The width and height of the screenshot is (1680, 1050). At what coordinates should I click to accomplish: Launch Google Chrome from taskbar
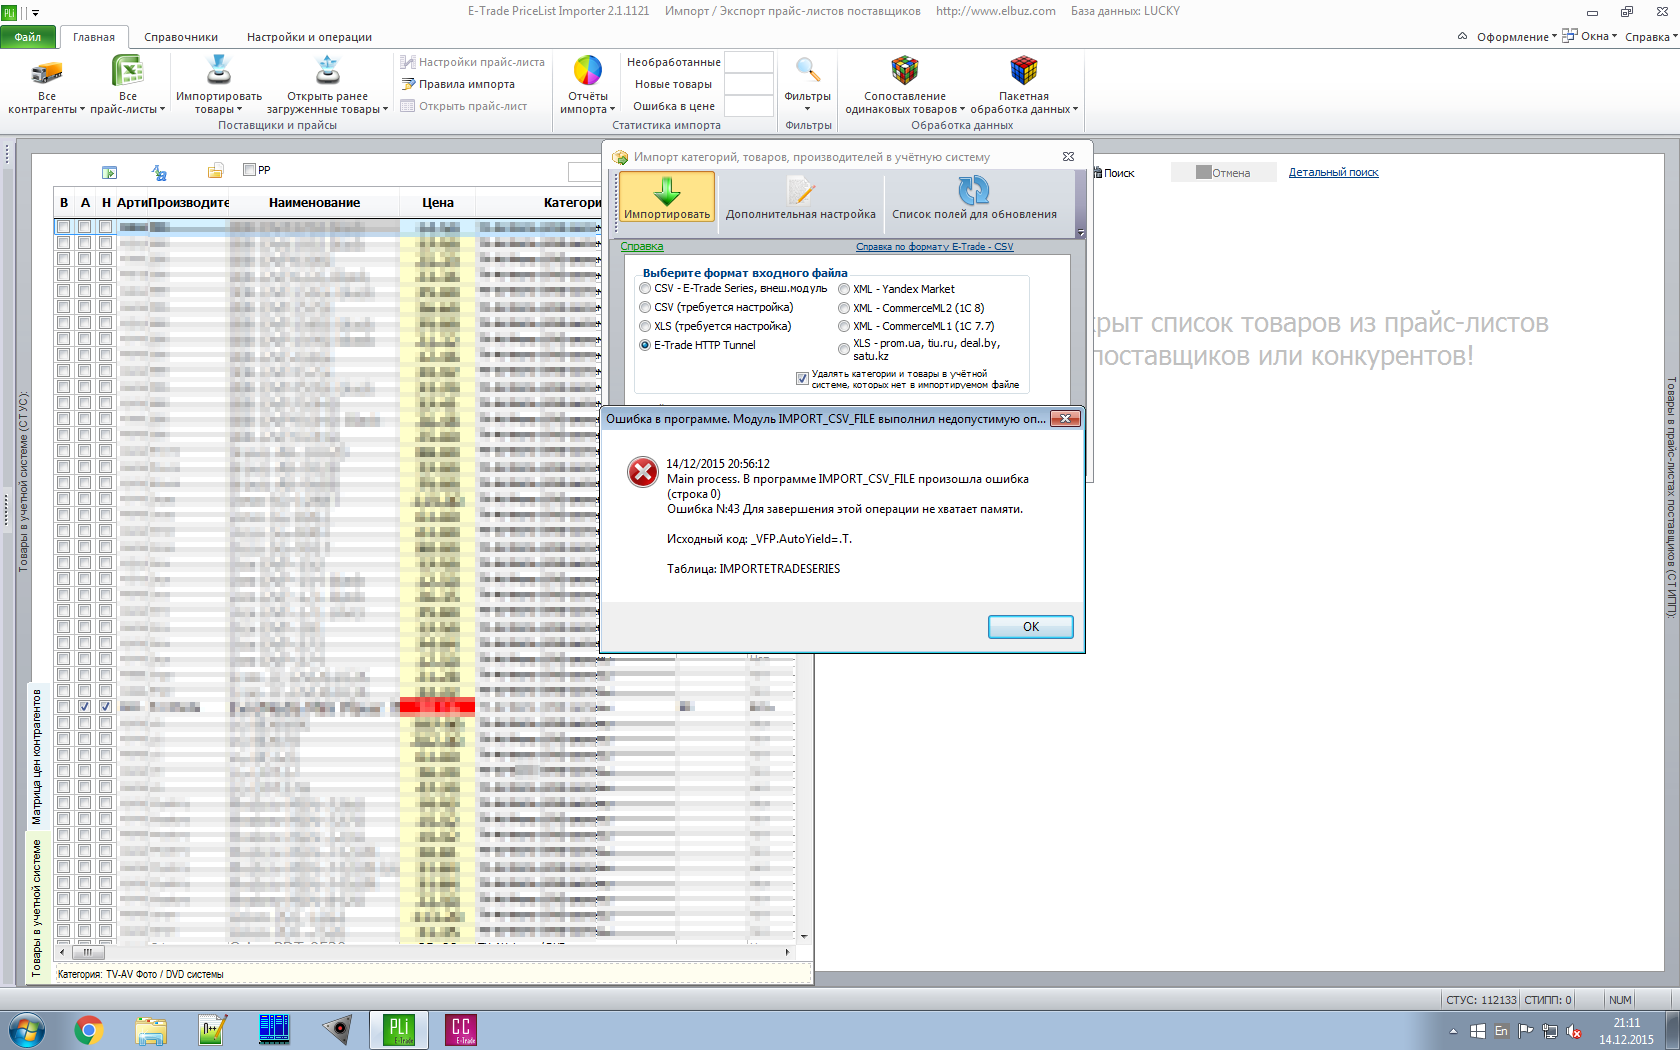88,1030
